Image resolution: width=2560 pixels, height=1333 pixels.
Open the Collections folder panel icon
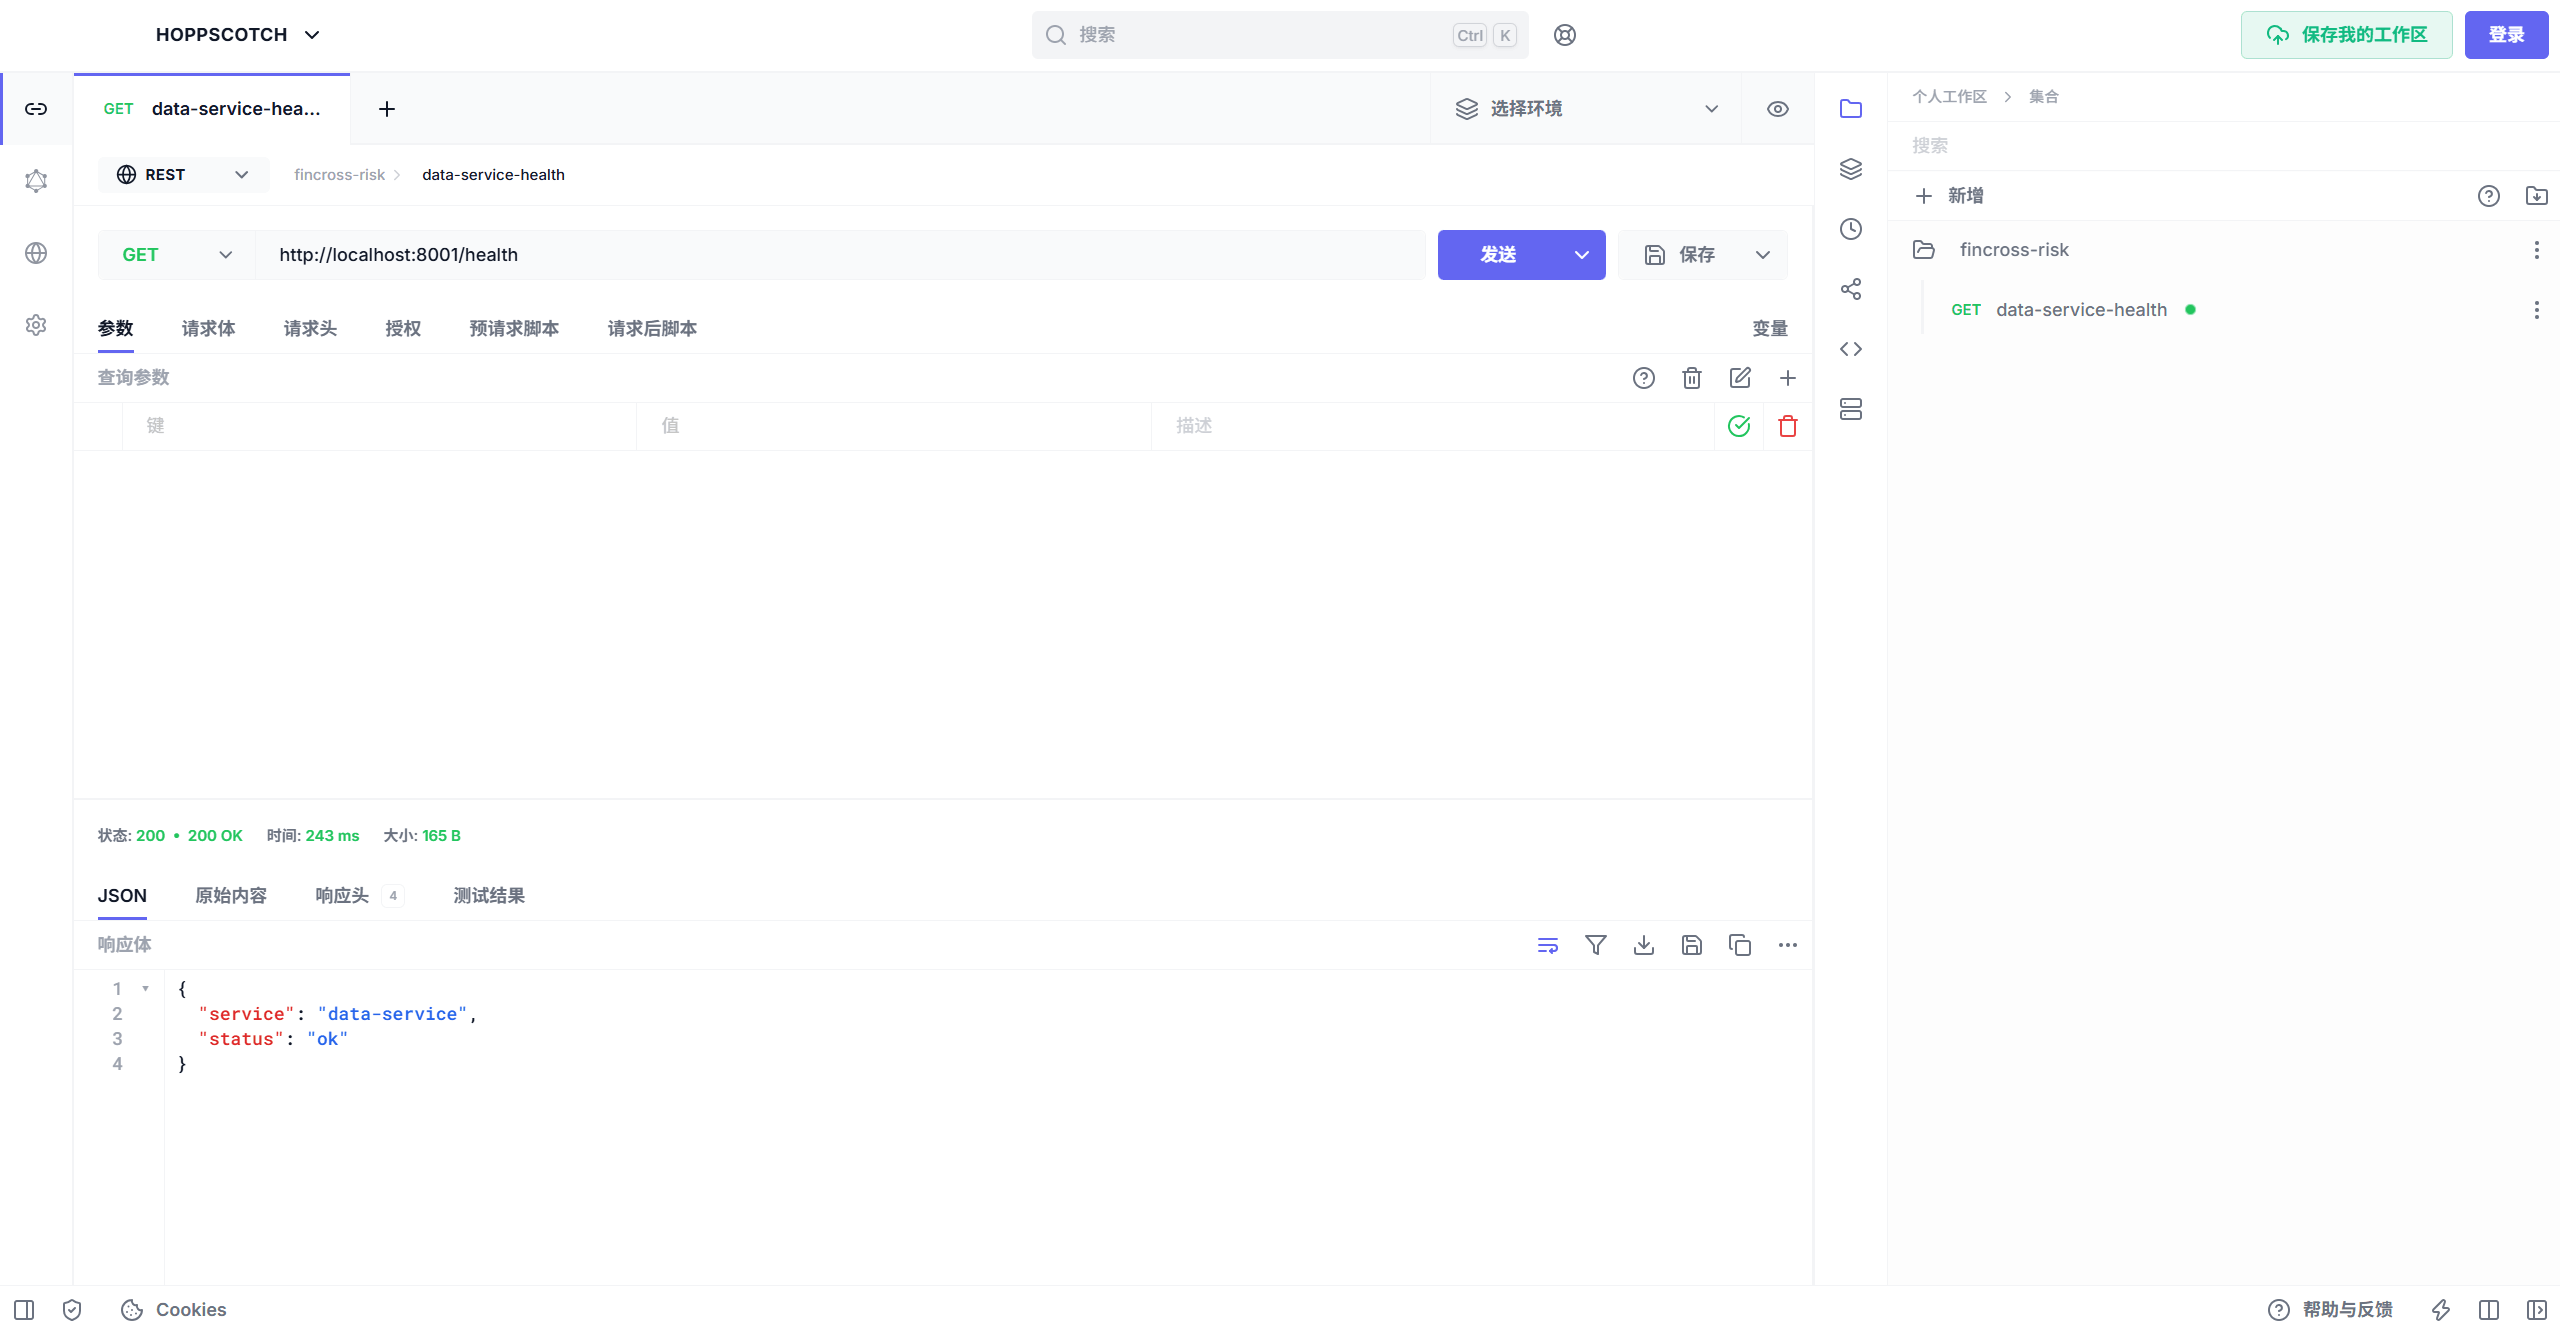[1851, 109]
